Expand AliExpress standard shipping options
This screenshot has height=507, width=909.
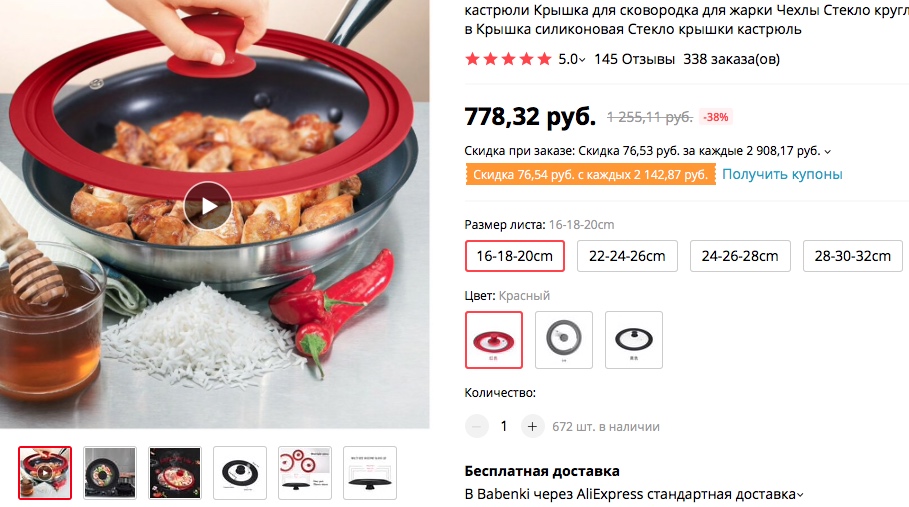tap(800, 495)
